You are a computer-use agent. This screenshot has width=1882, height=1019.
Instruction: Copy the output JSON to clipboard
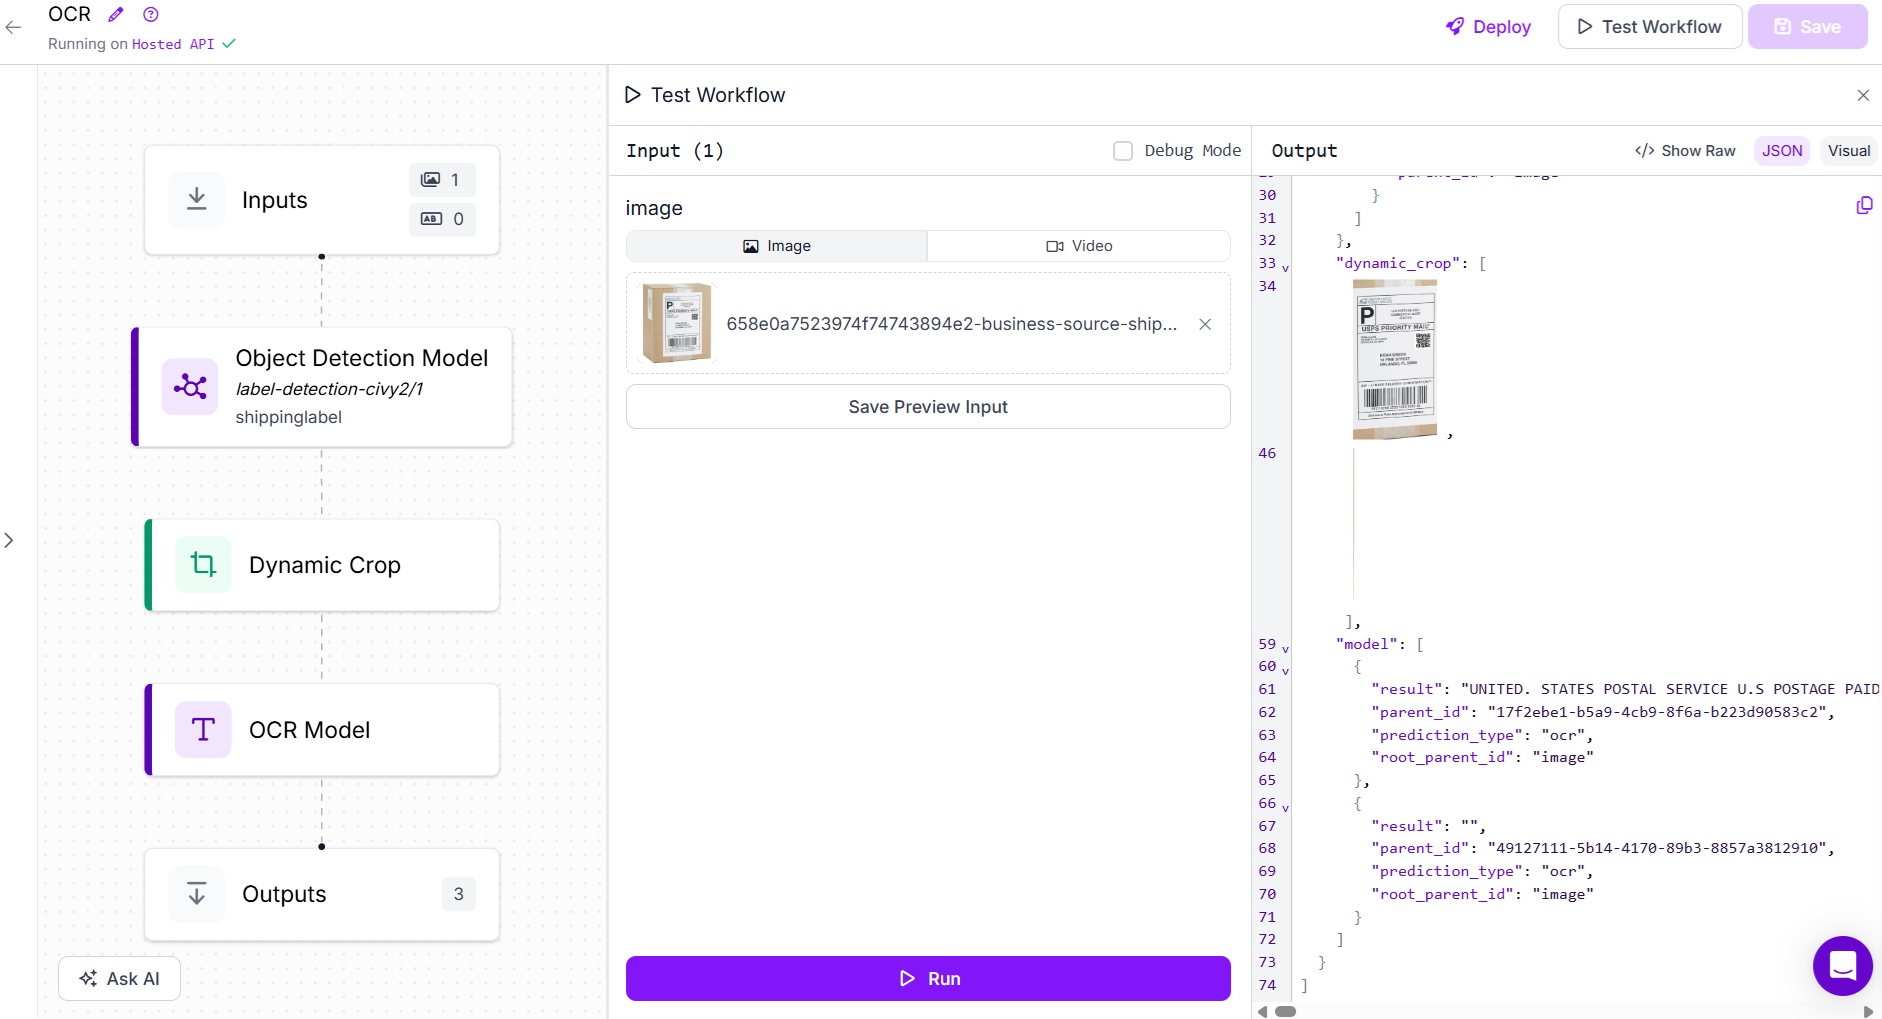point(1864,205)
